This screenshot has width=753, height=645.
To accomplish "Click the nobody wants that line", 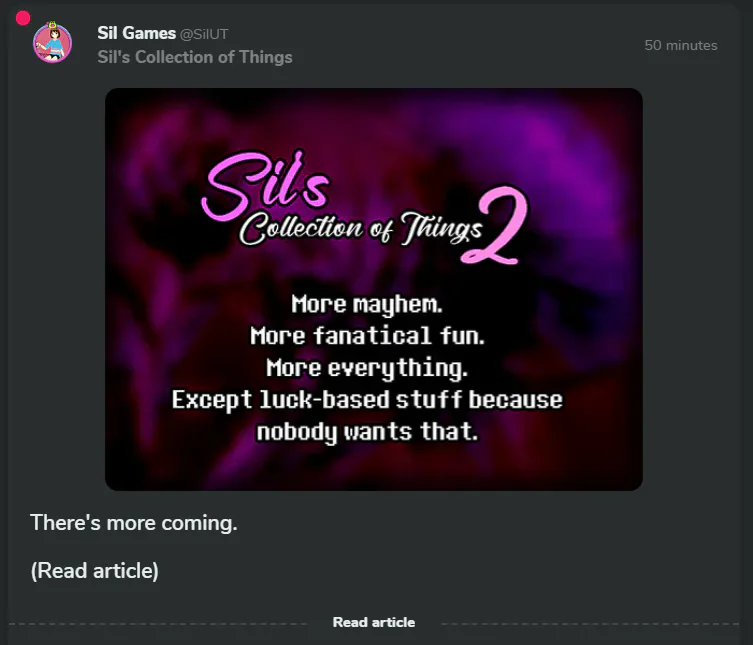I will (x=367, y=432).
